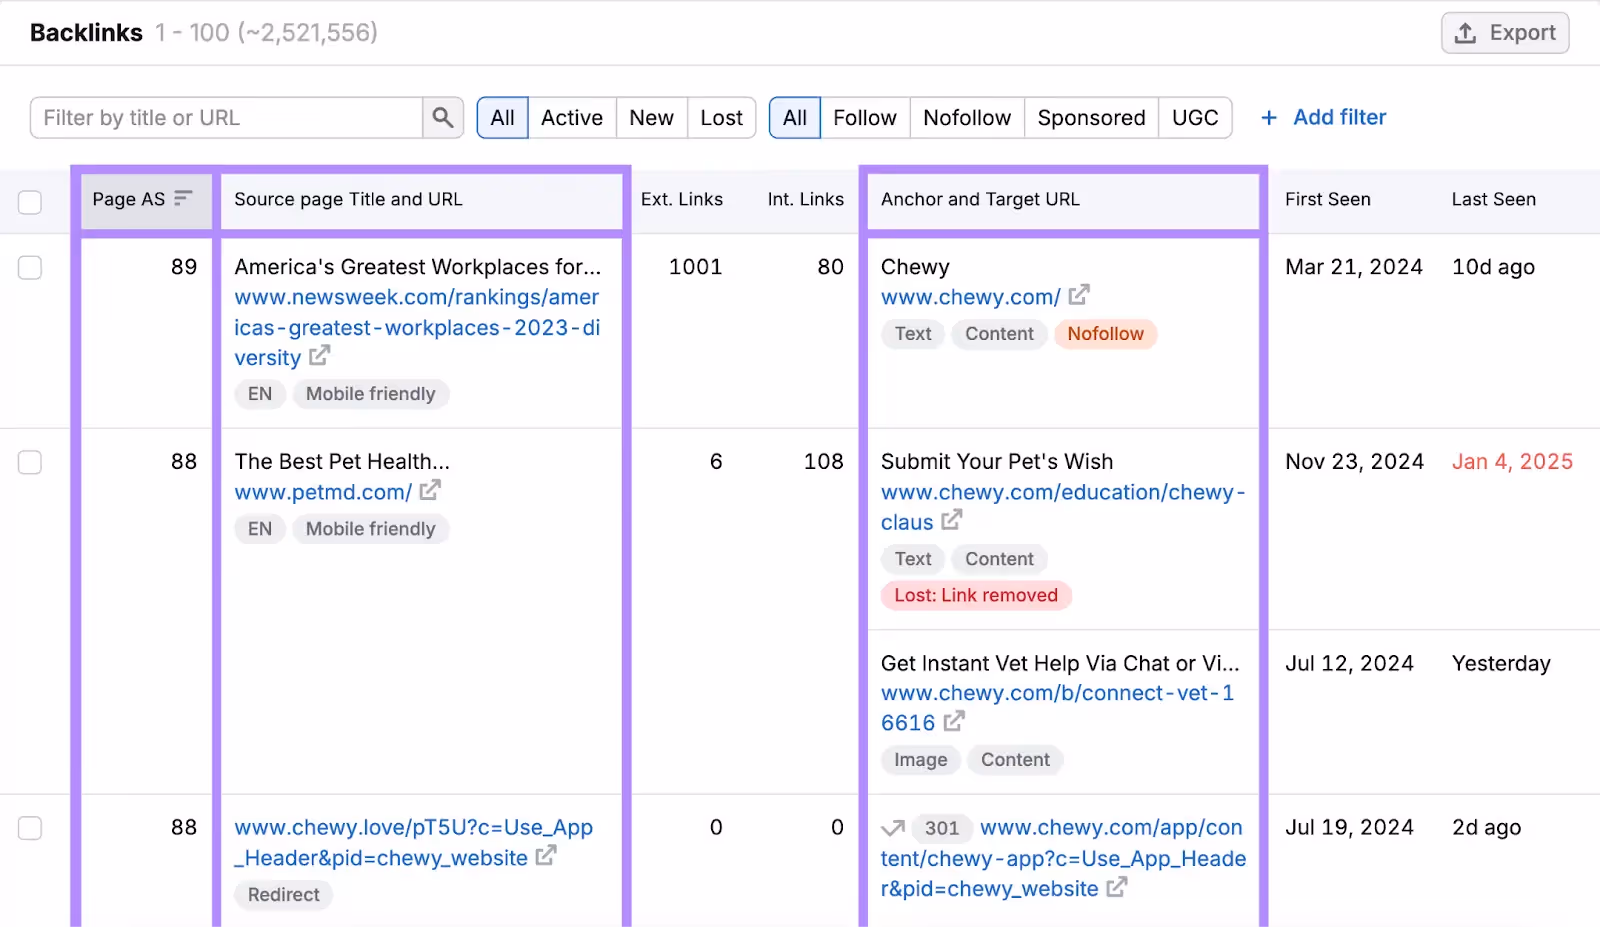Click the Export button
The image size is (1600, 927).
pyautogui.click(x=1504, y=32)
